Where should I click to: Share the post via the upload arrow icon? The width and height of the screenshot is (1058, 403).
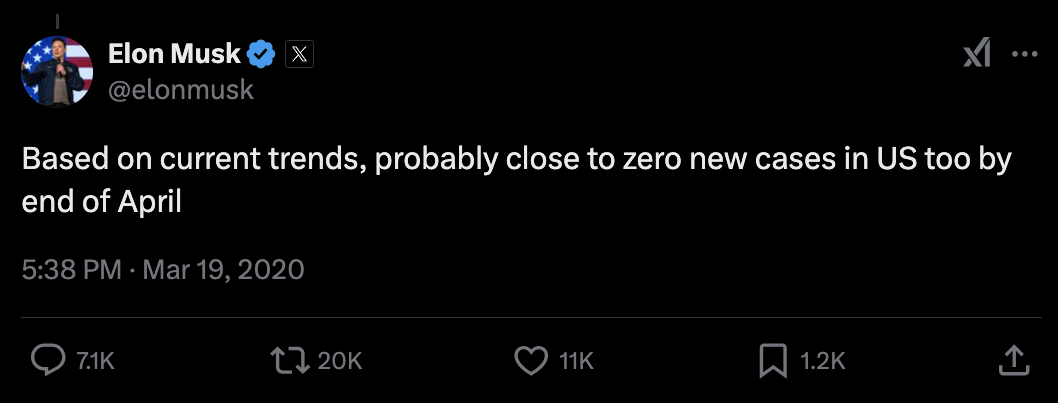(1012, 361)
